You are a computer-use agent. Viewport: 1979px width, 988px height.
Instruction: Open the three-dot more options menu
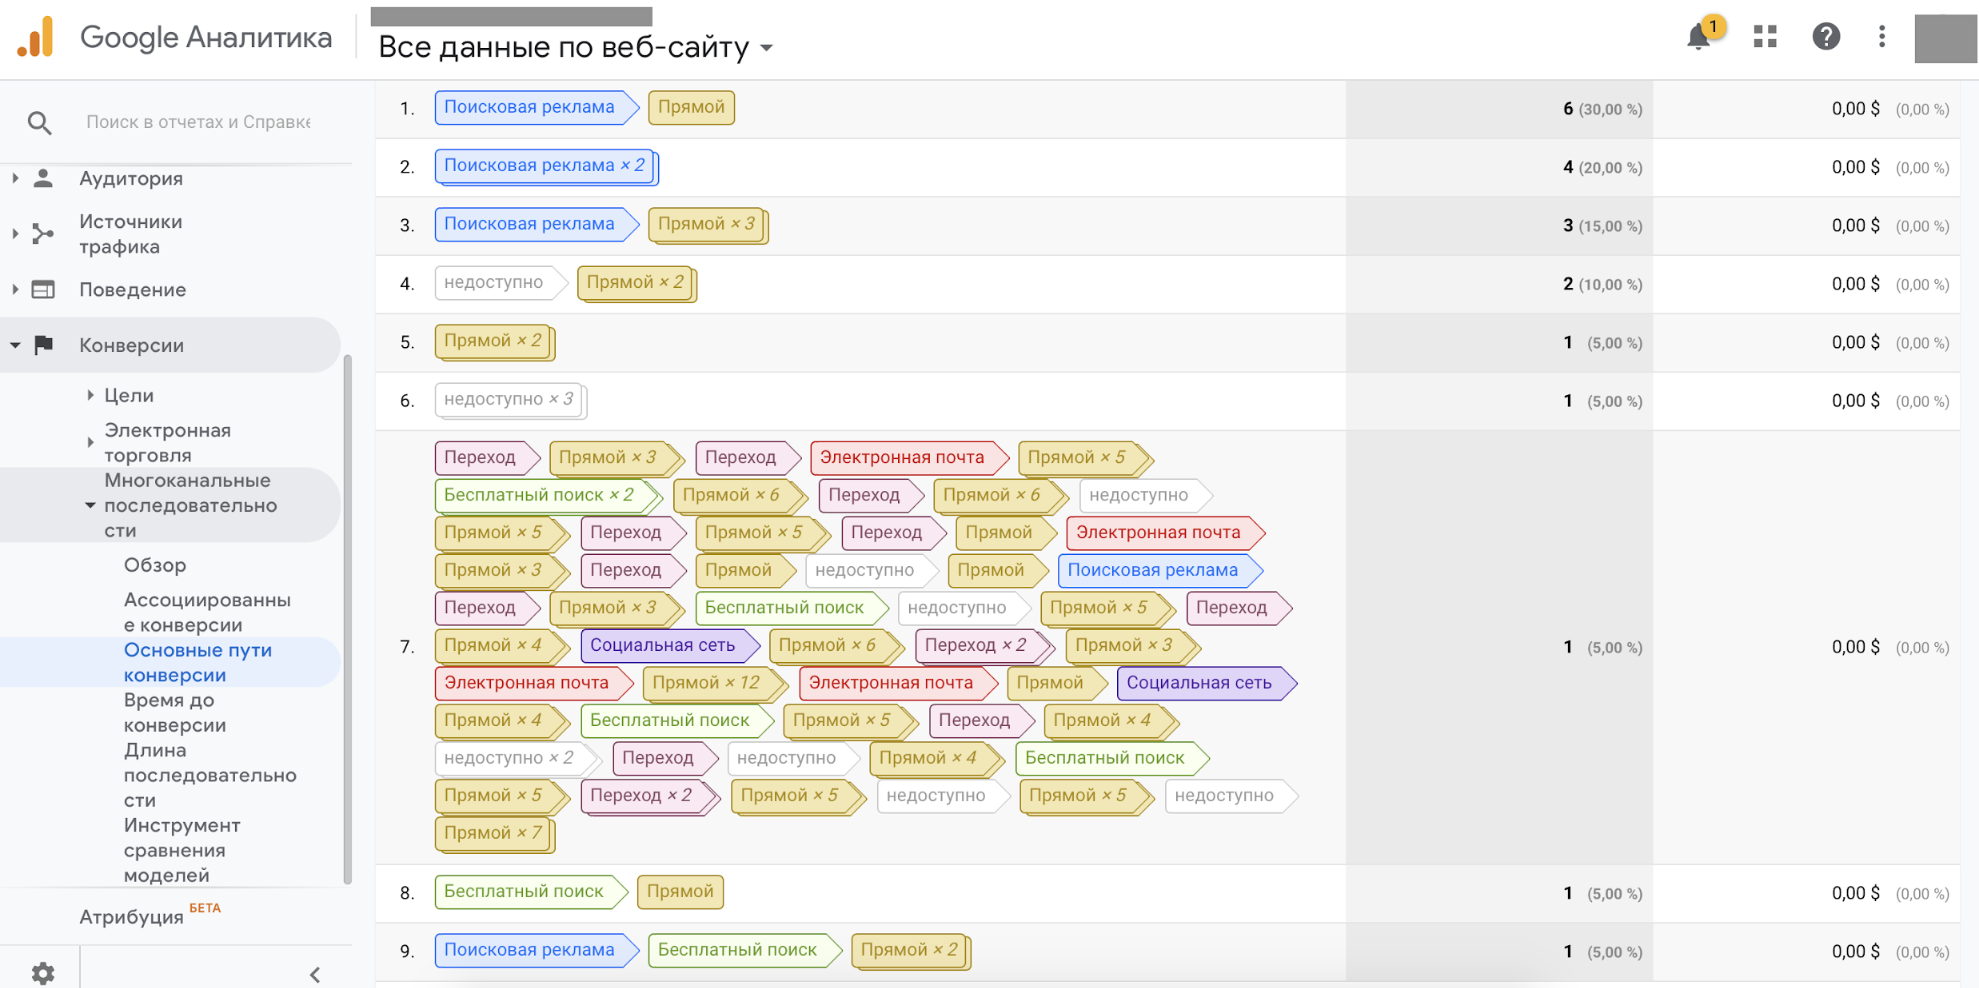point(1881,37)
